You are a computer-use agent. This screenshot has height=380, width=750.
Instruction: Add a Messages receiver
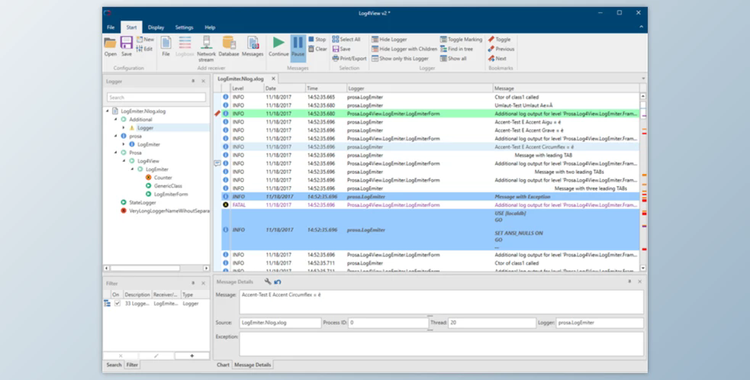tap(253, 46)
